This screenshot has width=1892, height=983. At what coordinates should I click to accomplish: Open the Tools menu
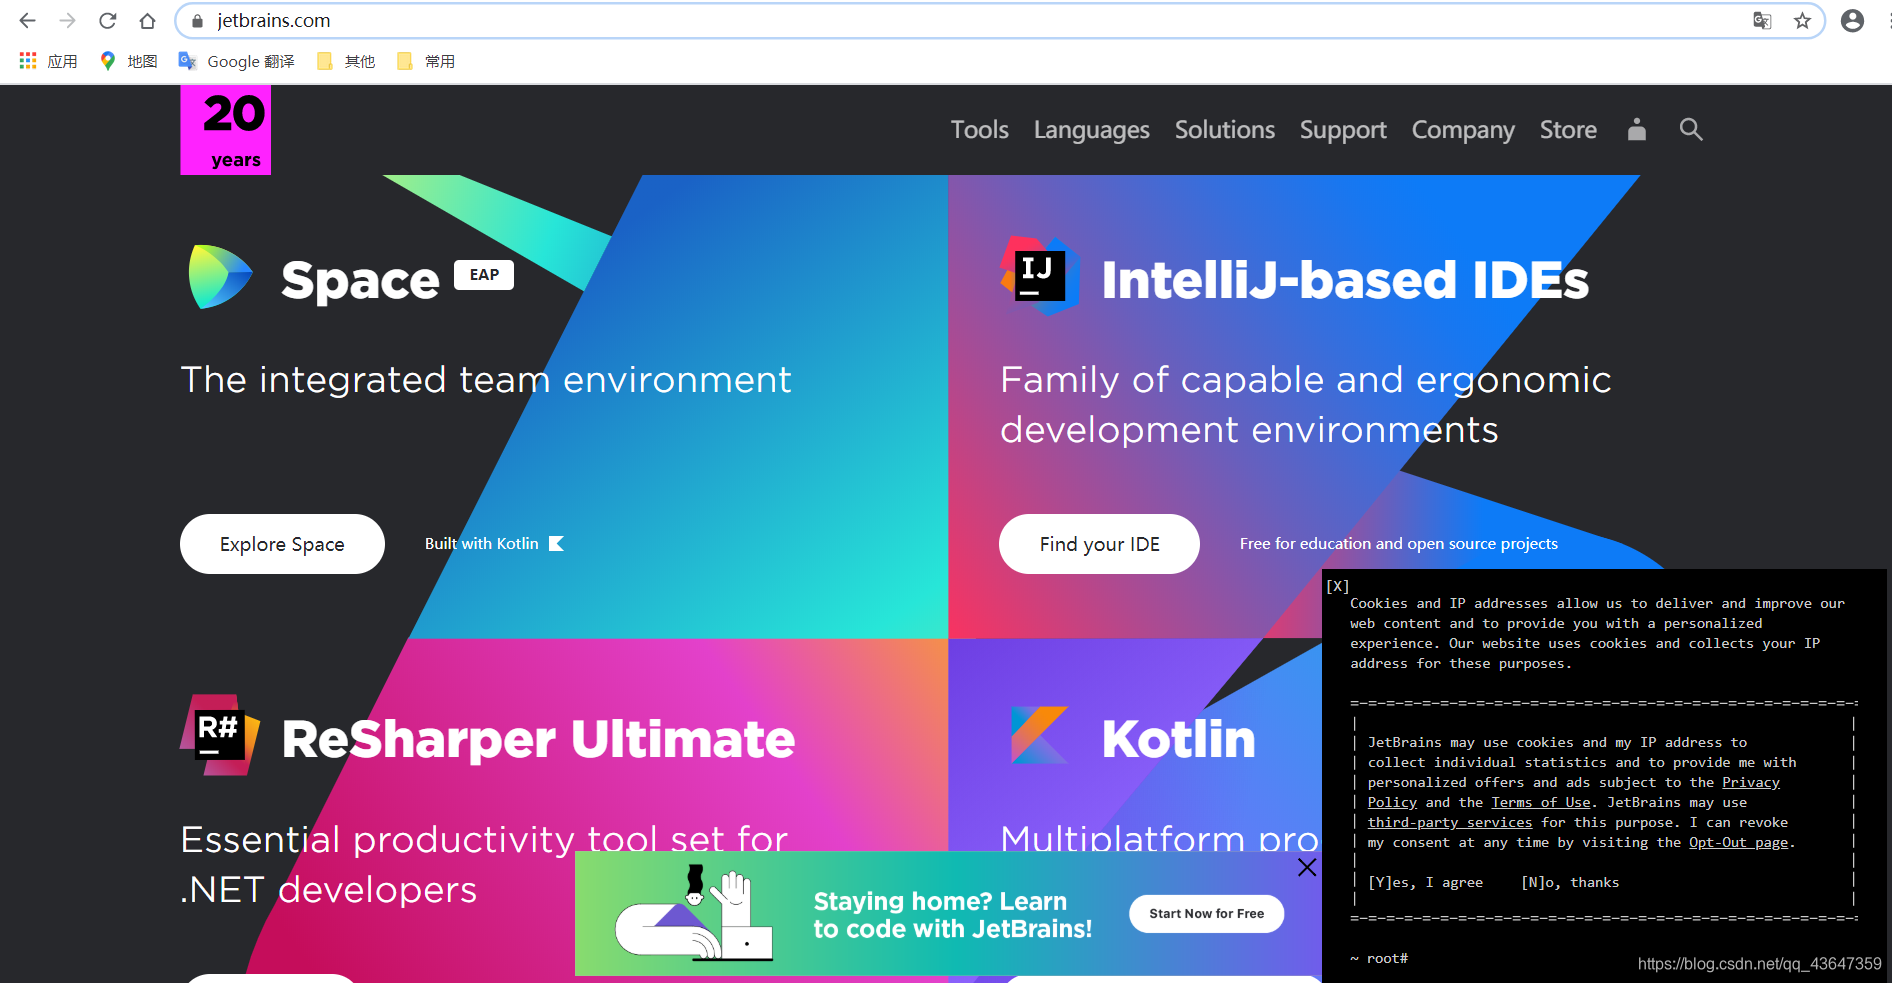979,130
